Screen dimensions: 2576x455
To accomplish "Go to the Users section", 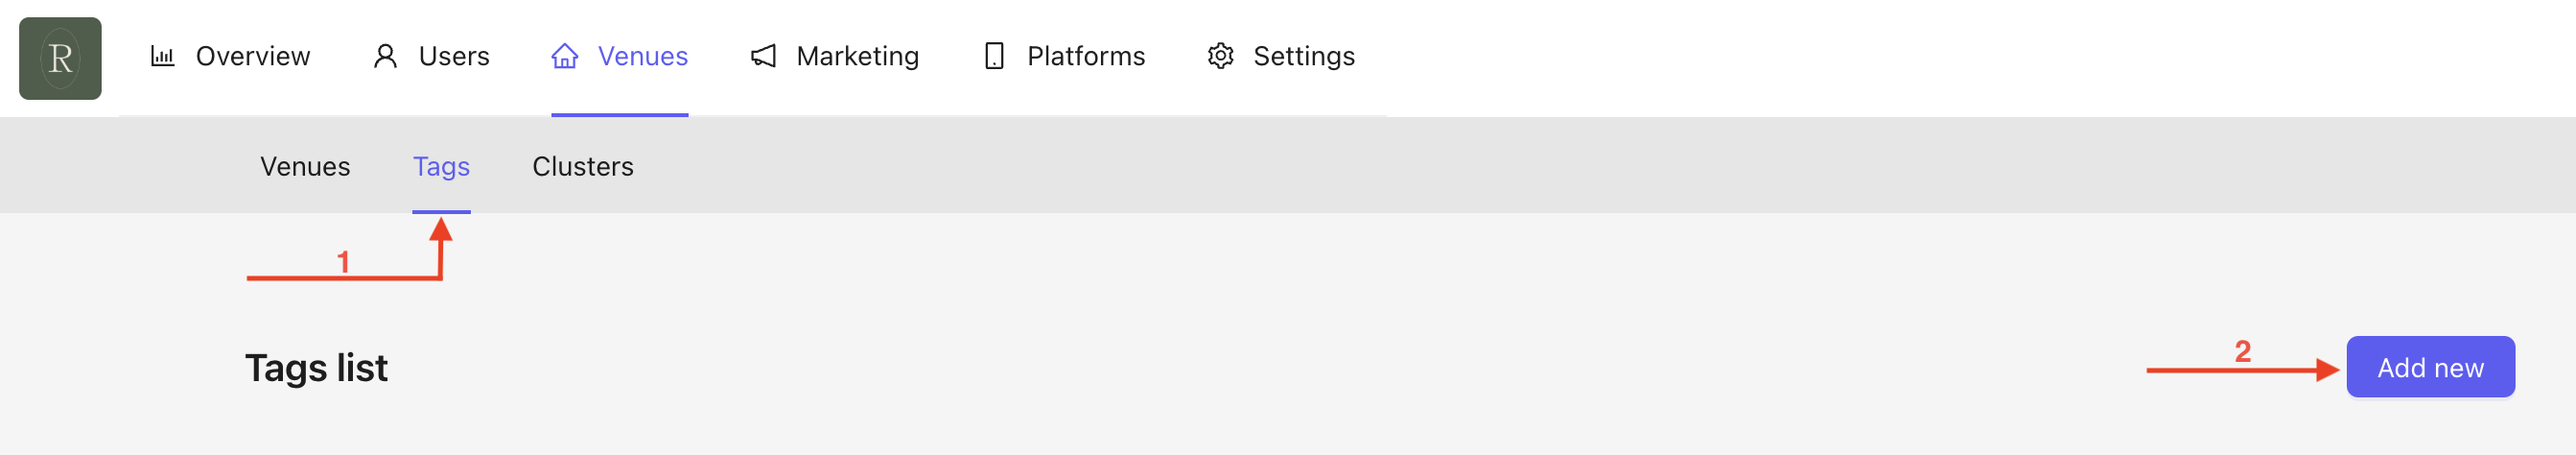I will tap(454, 56).
